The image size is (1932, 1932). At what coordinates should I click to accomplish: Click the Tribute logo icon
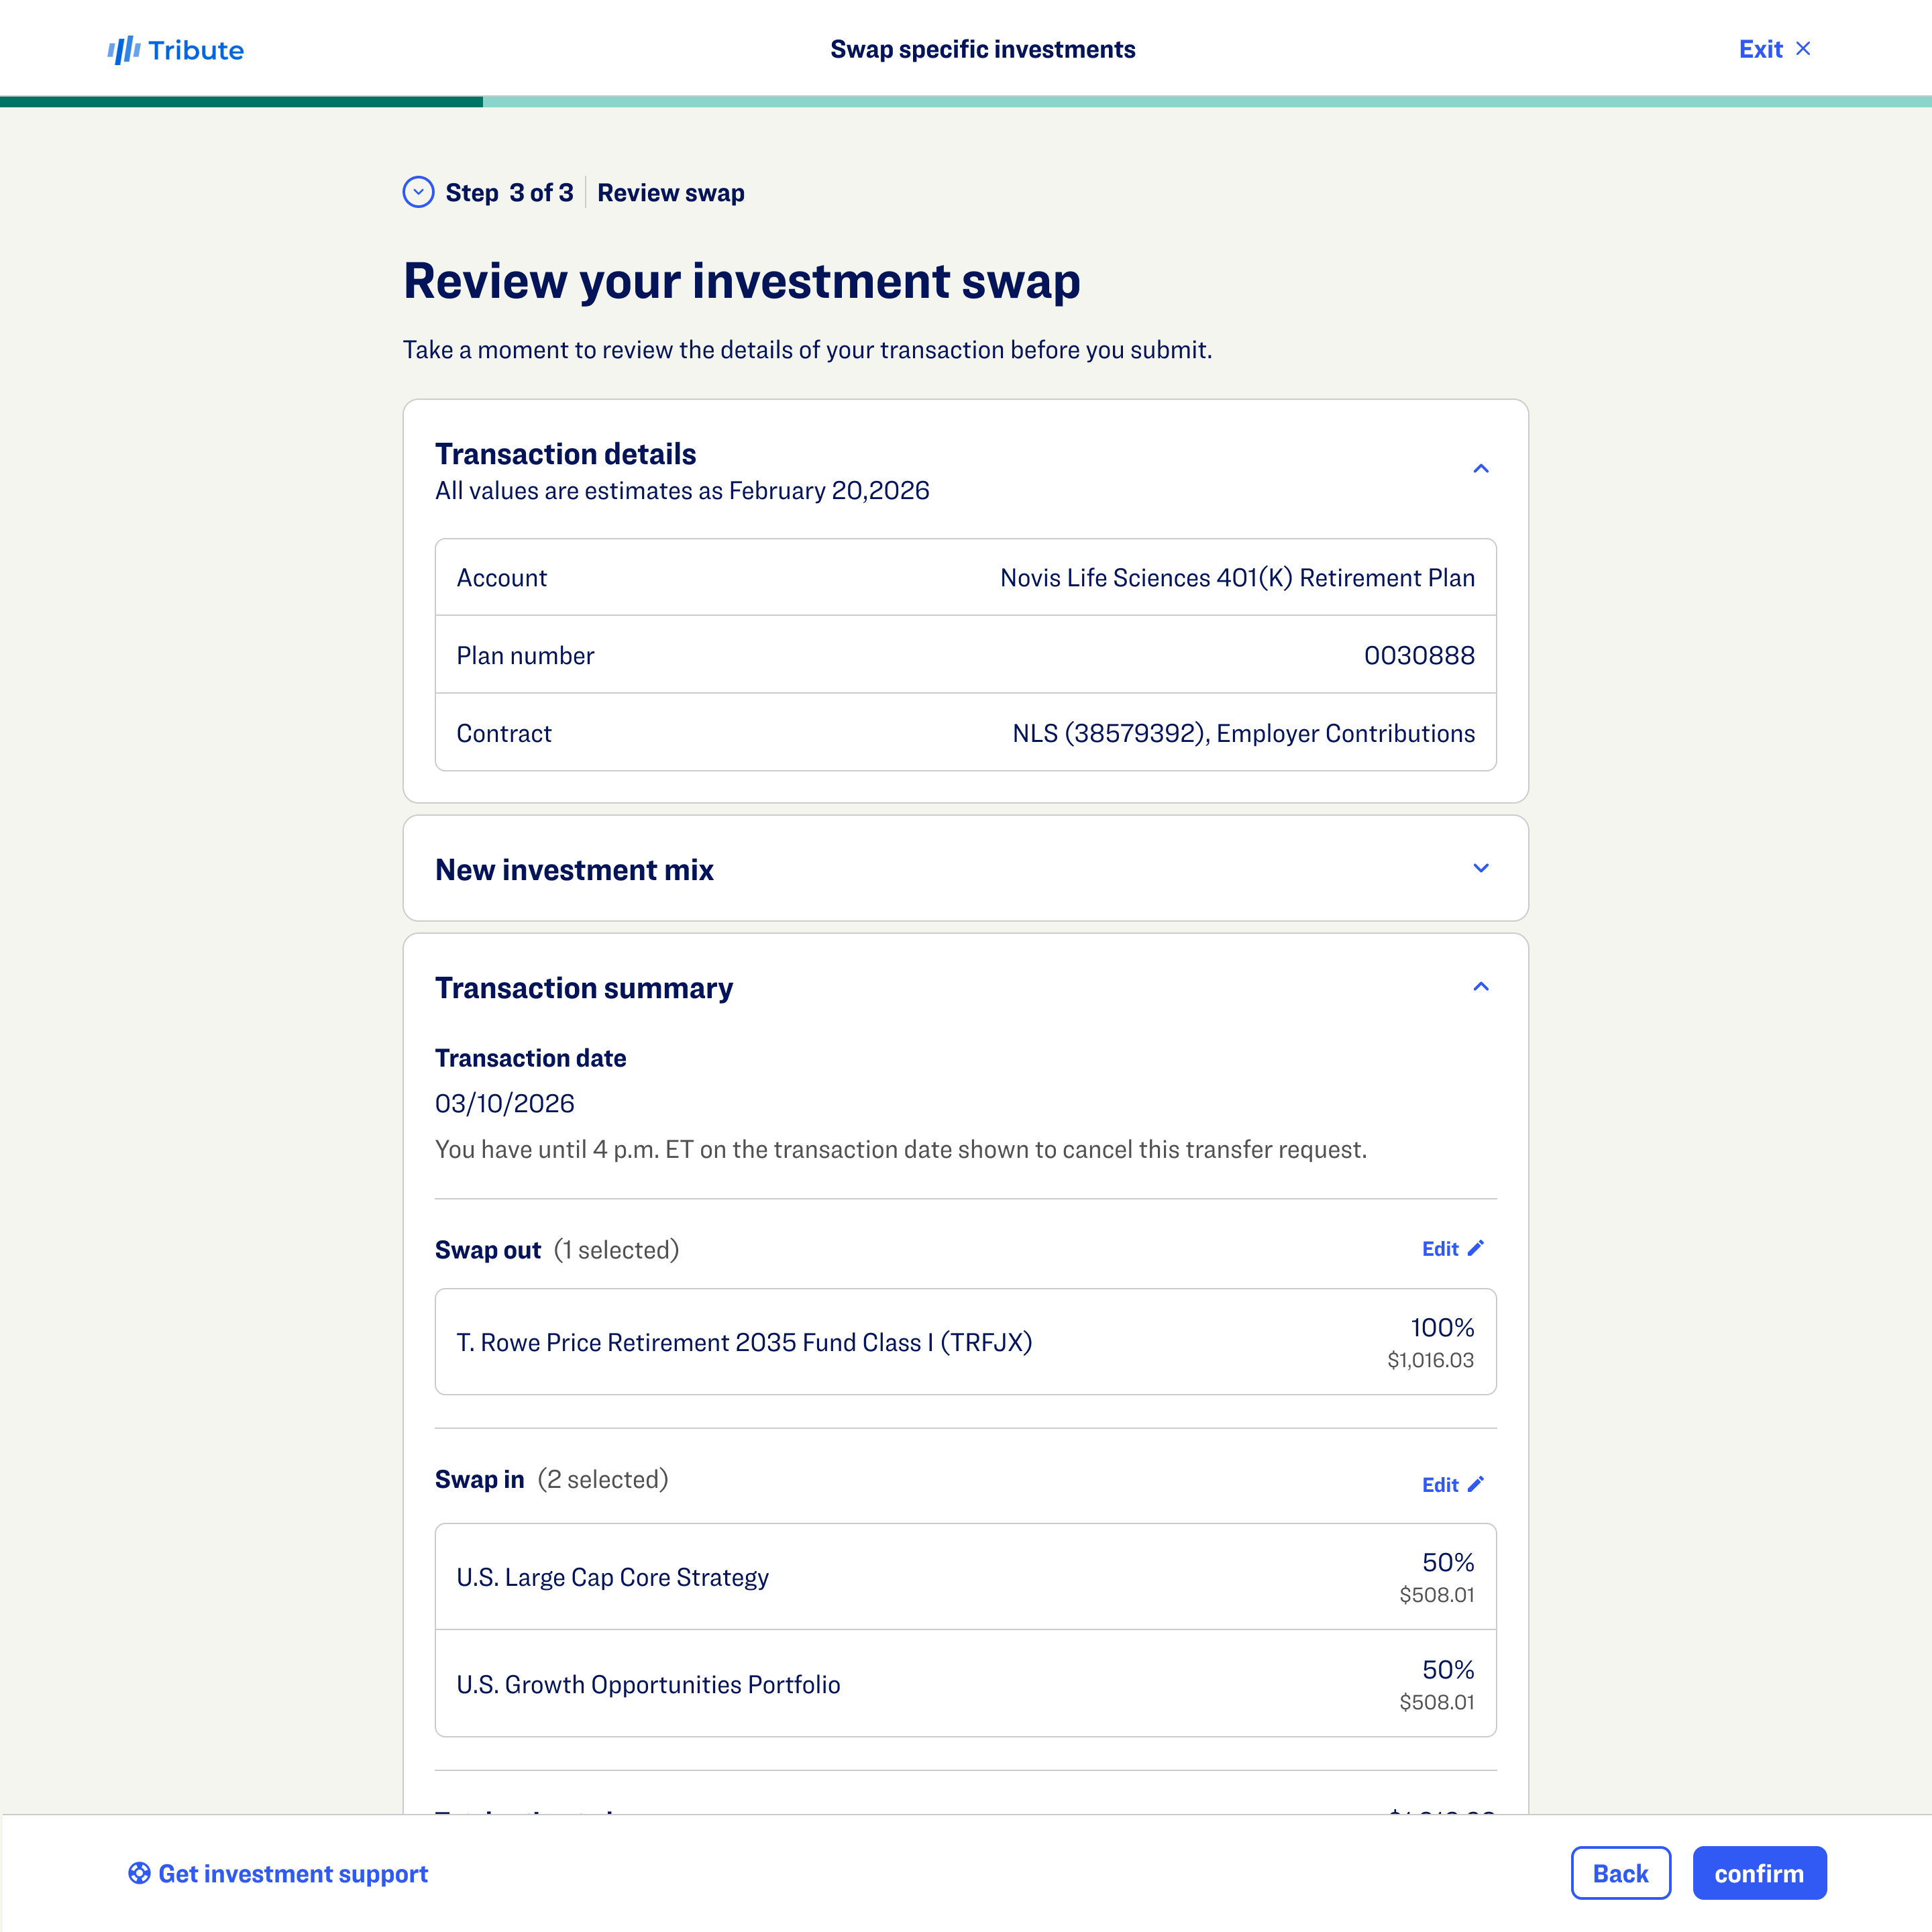[123, 50]
